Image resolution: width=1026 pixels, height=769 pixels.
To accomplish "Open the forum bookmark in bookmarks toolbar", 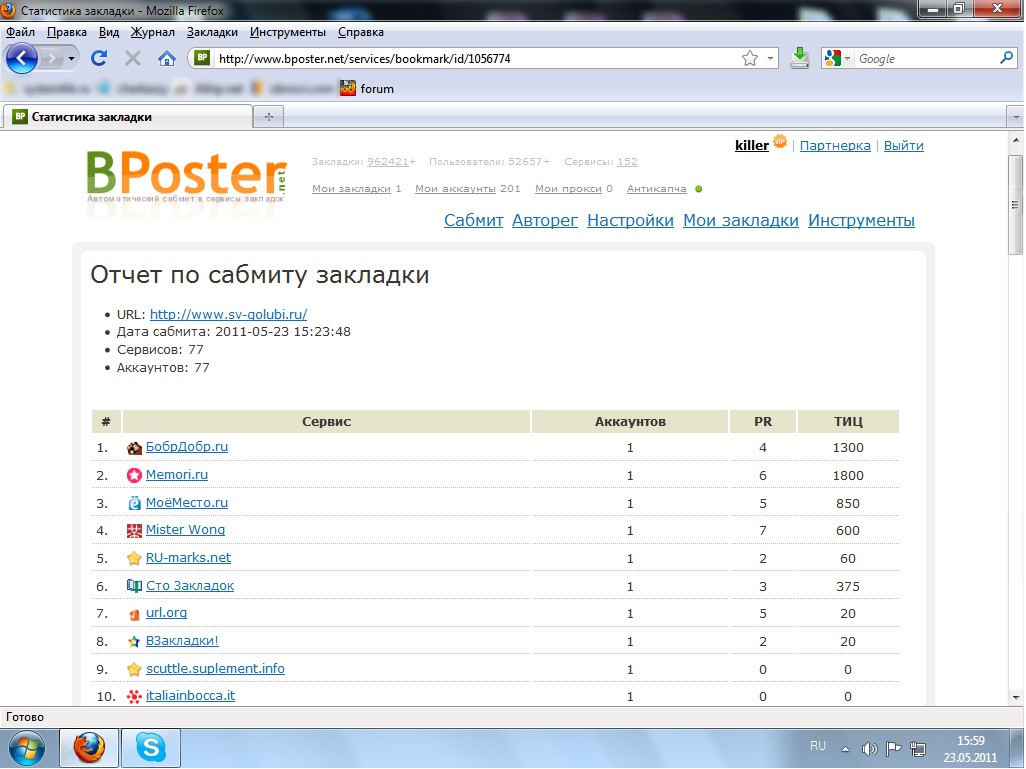I will pyautogui.click(x=367, y=88).
